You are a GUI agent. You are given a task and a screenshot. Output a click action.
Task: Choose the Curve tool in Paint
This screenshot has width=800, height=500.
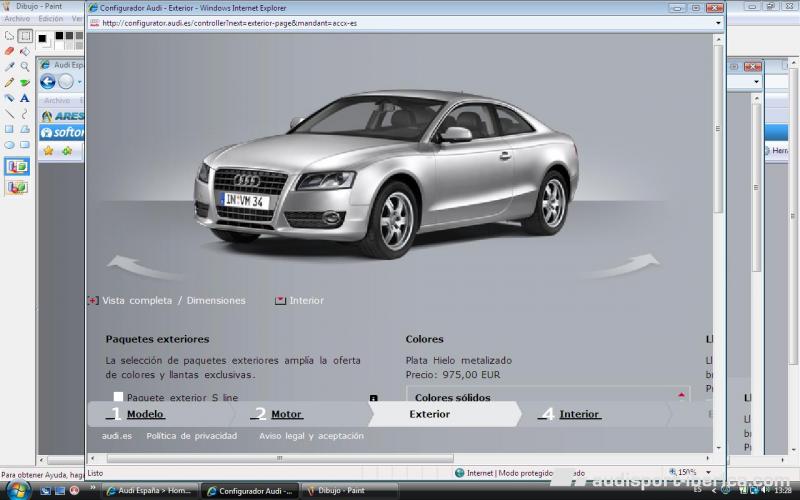click(x=25, y=114)
